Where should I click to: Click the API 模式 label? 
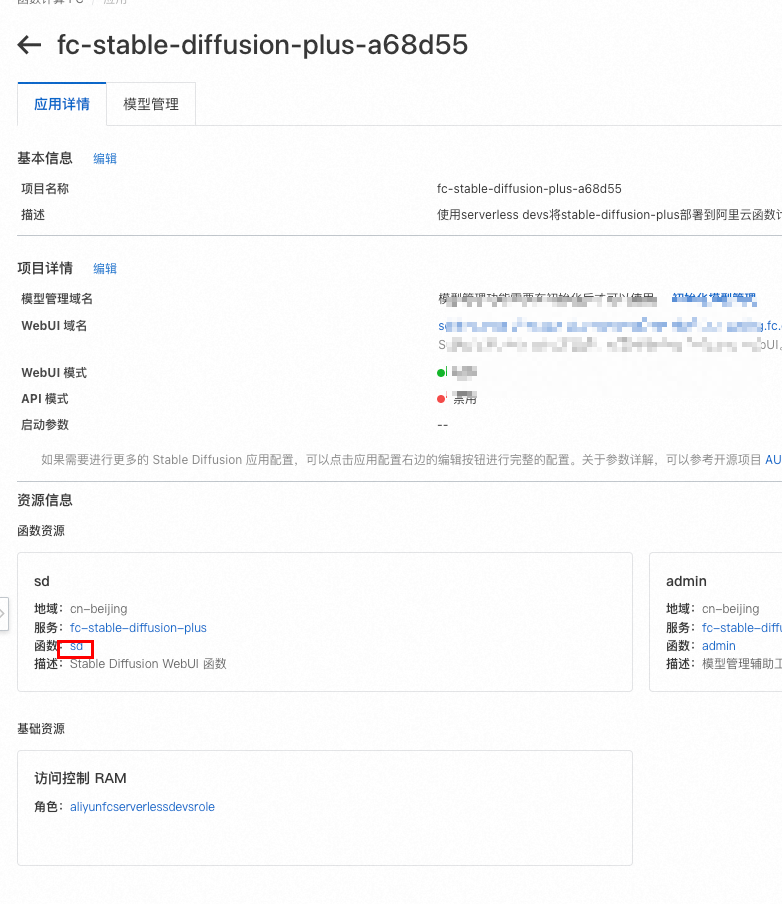45,399
